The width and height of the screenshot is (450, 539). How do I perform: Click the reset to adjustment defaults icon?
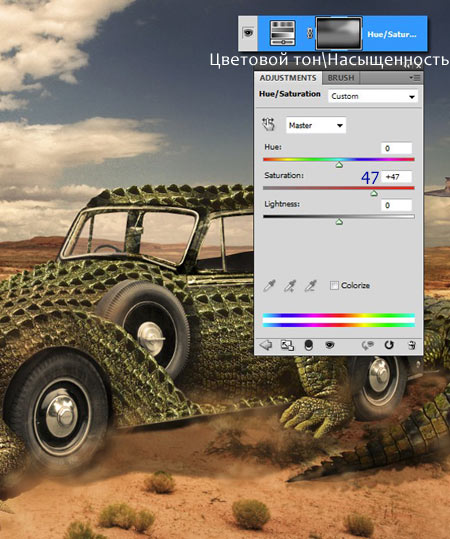[x=389, y=345]
